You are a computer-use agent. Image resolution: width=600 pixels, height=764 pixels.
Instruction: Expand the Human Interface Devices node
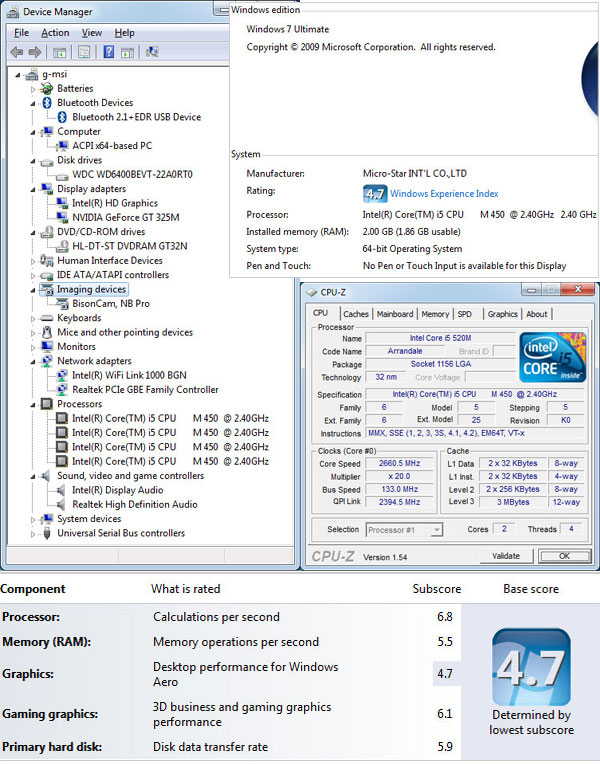pos(33,261)
